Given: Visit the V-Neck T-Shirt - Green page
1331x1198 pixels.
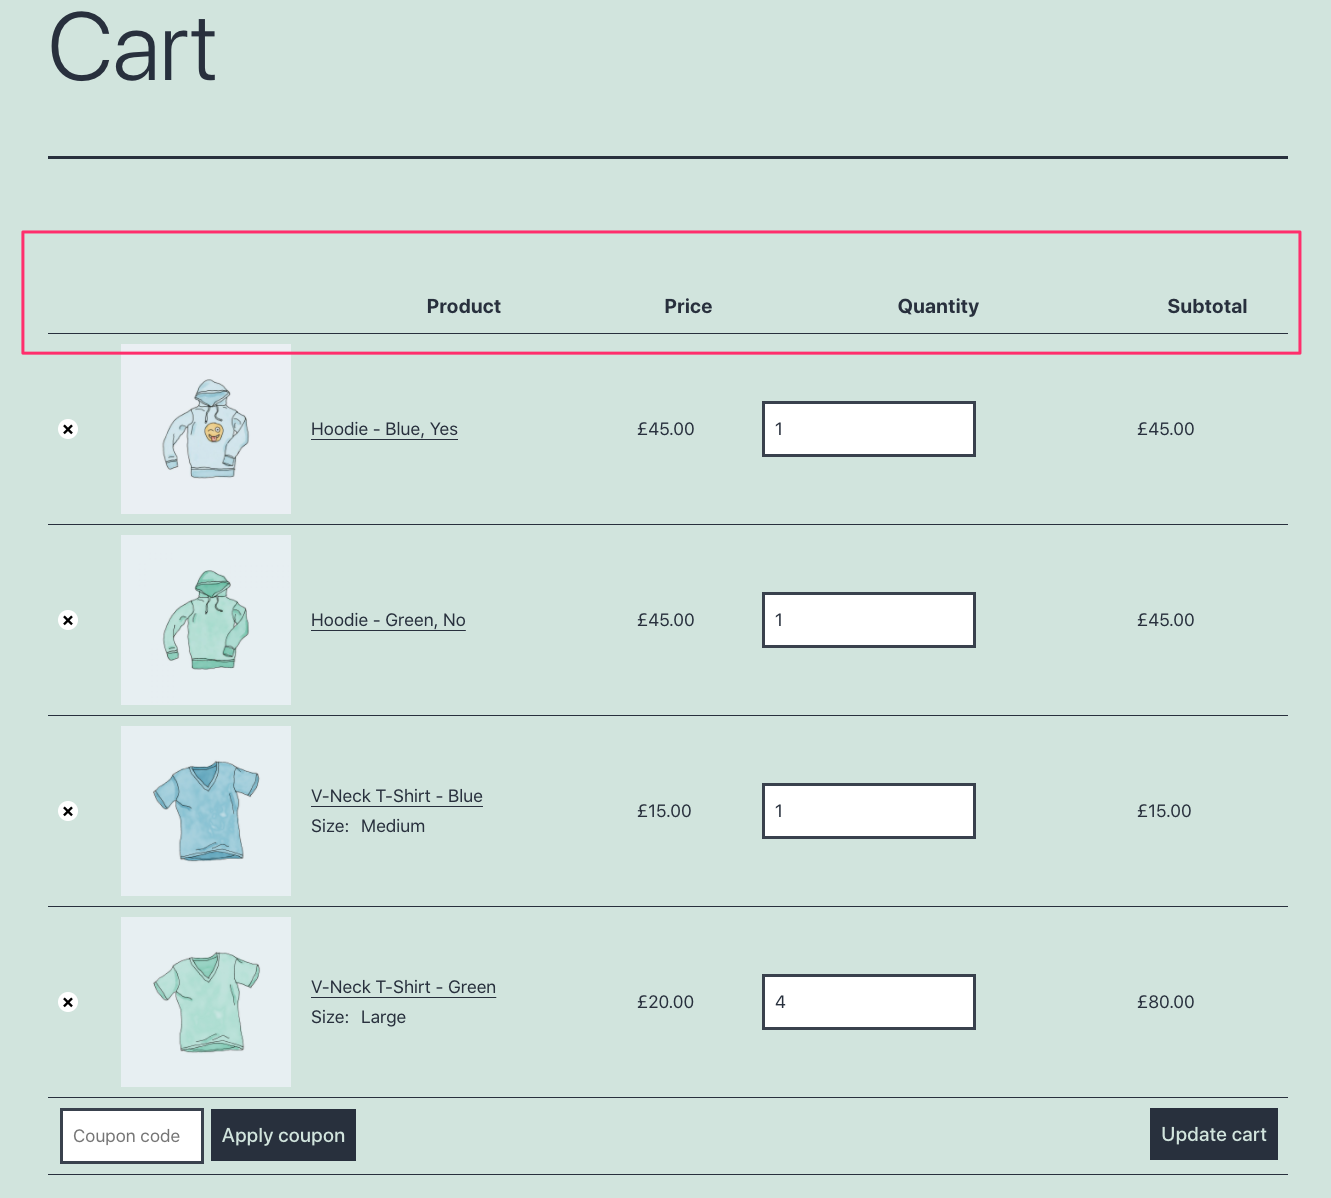Looking at the screenshot, I should click(x=404, y=986).
